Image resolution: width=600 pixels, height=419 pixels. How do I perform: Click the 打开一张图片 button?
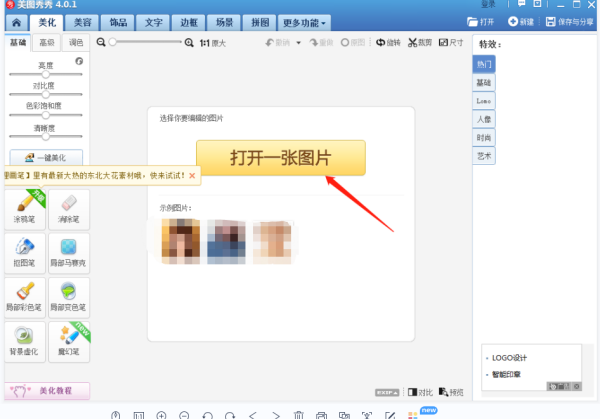coord(281,158)
